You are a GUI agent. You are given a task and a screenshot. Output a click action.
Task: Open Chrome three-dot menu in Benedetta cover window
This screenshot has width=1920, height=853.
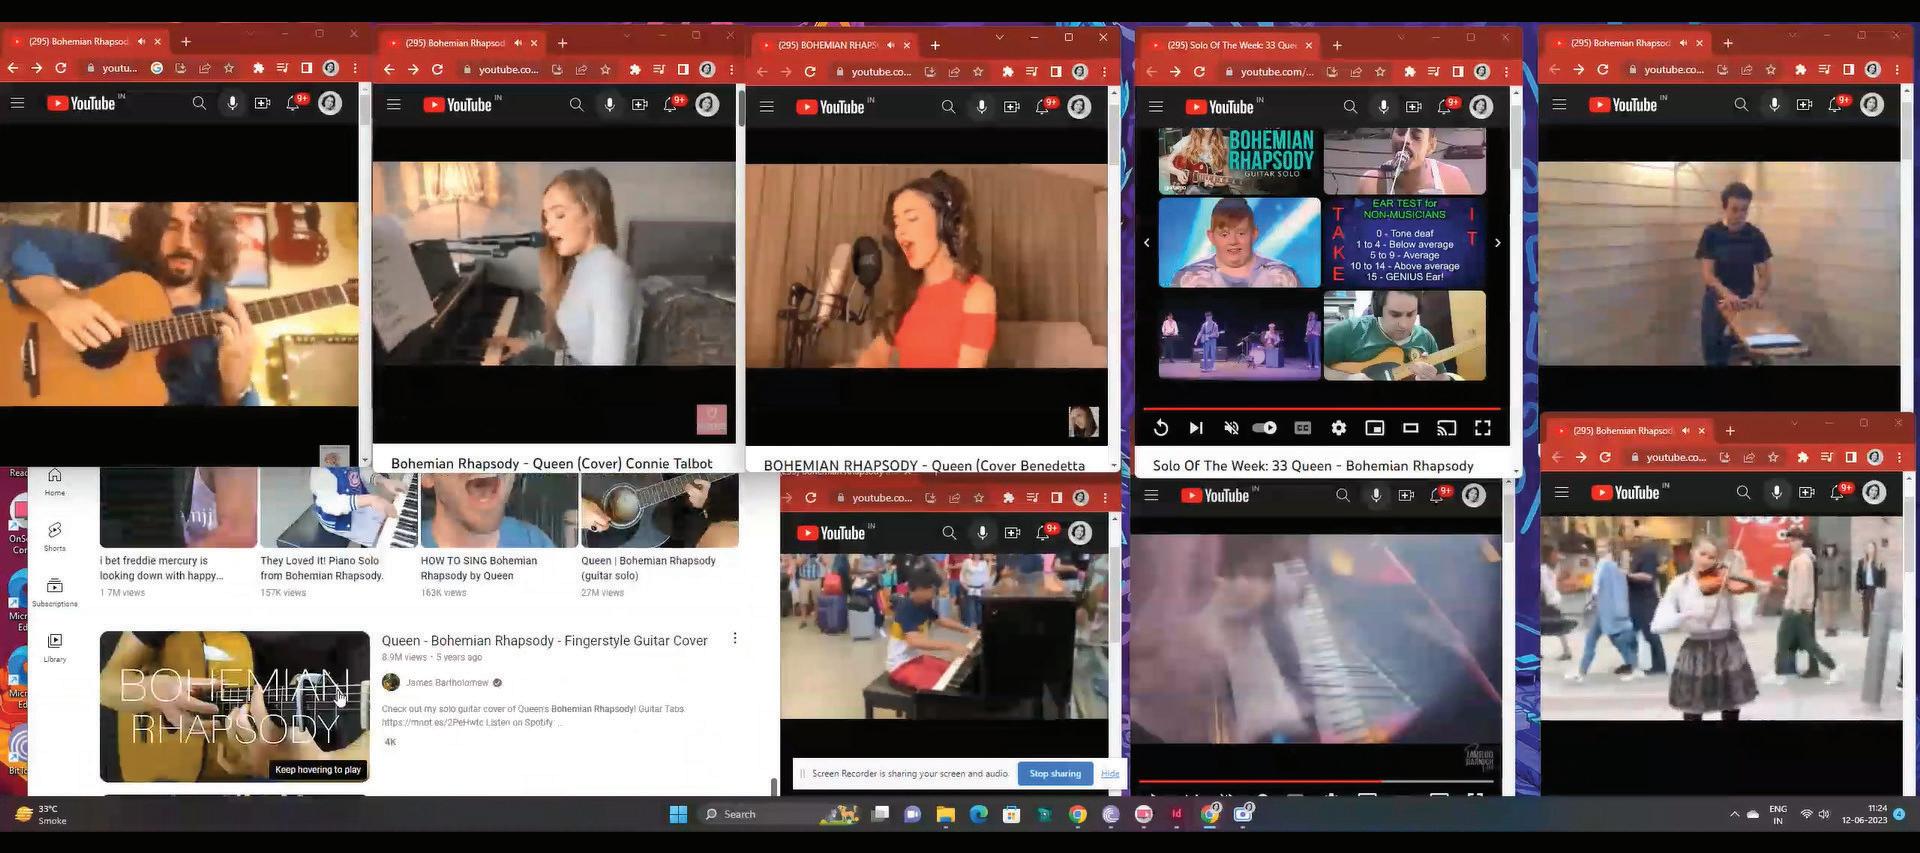pos(1104,72)
